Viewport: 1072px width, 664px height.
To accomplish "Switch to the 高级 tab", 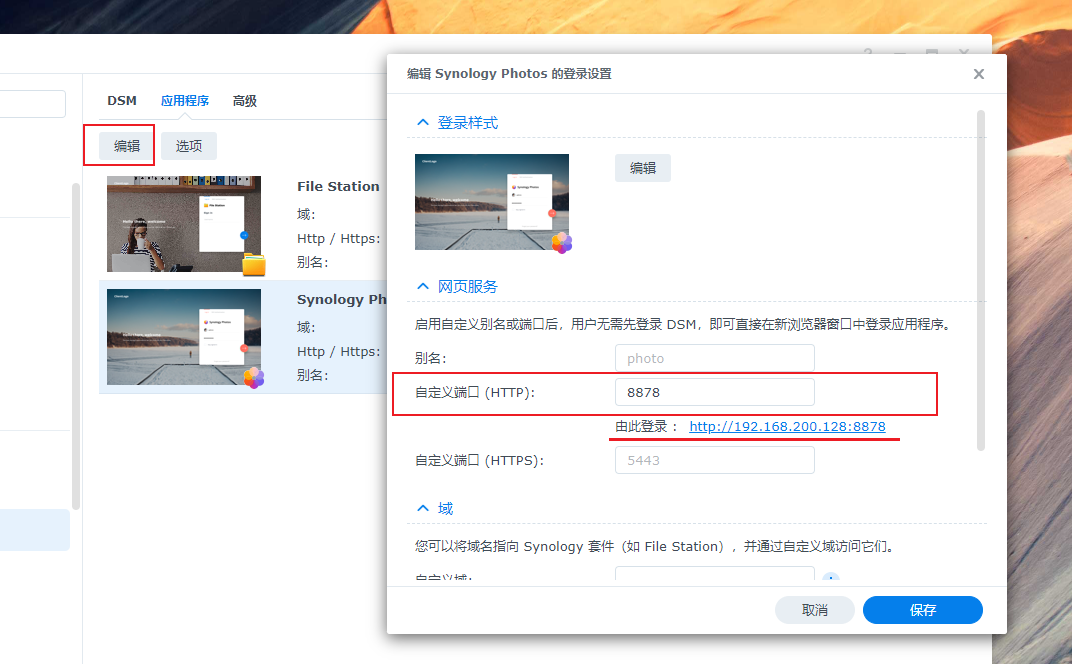I will pos(245,101).
